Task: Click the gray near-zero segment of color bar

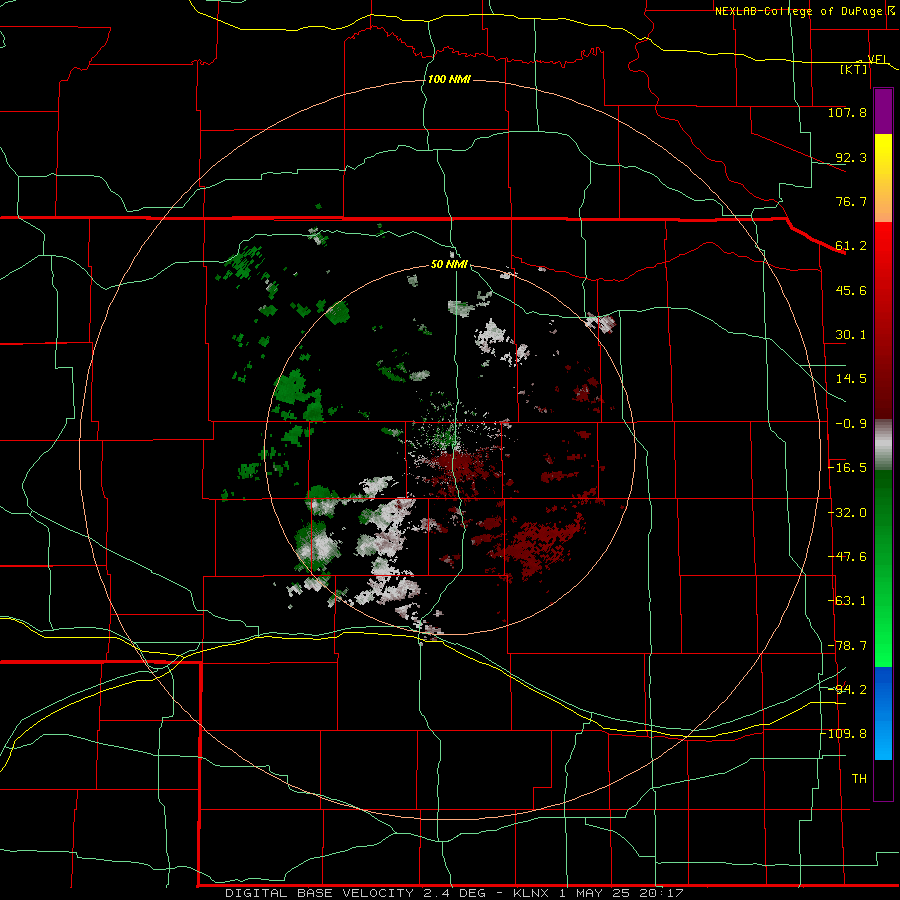Action: pos(883,445)
